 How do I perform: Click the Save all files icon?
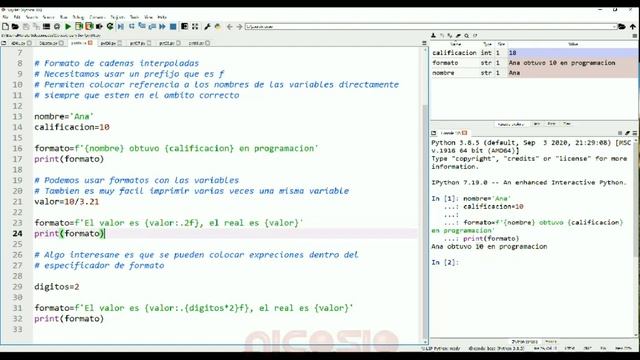coord(36,27)
